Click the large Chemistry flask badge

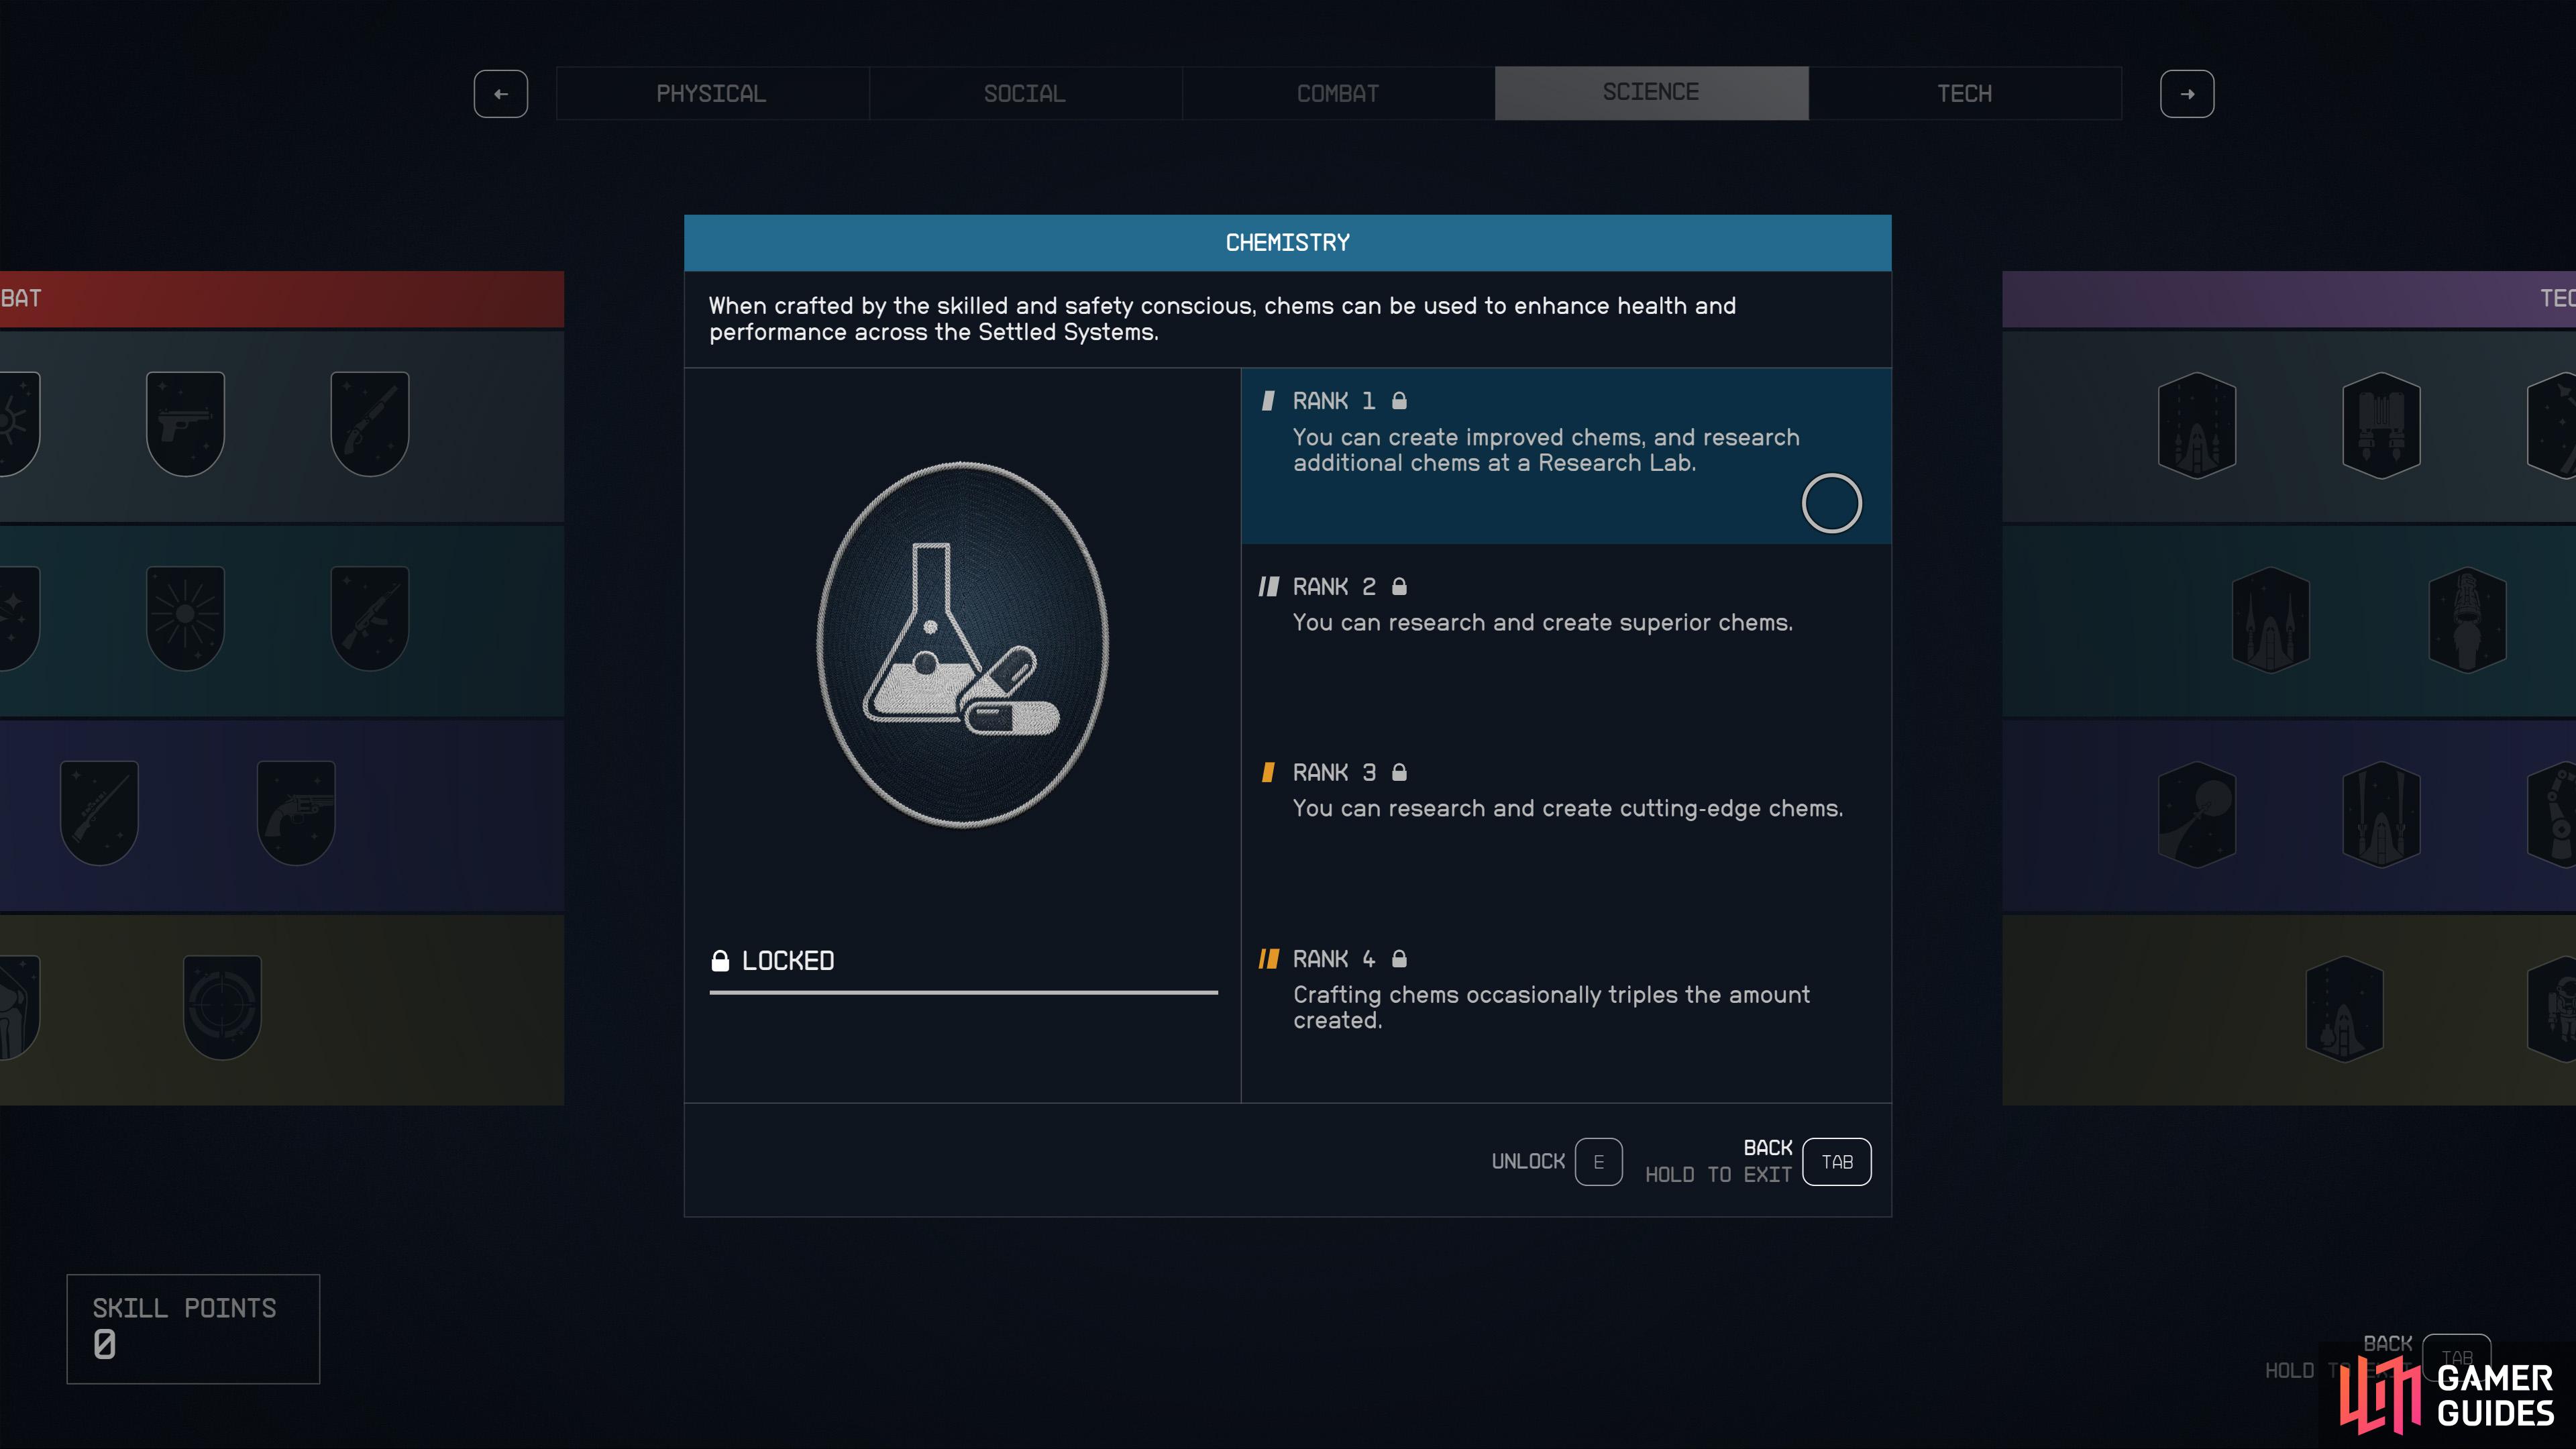click(963, 645)
